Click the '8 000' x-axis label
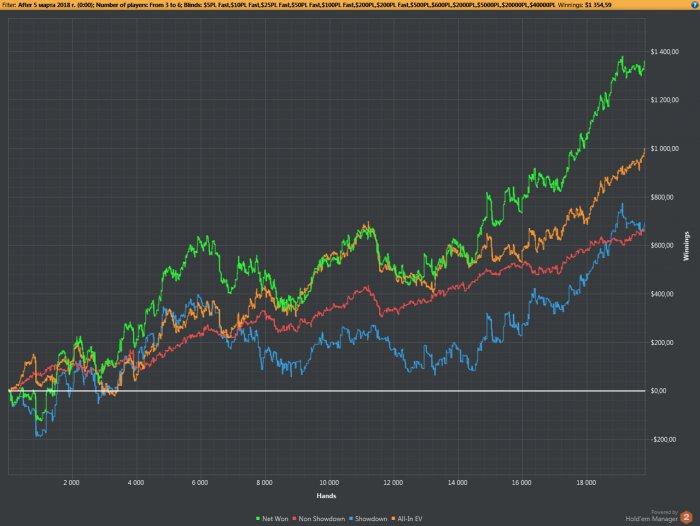Viewport: 700px width, 526px height. pos(264,483)
